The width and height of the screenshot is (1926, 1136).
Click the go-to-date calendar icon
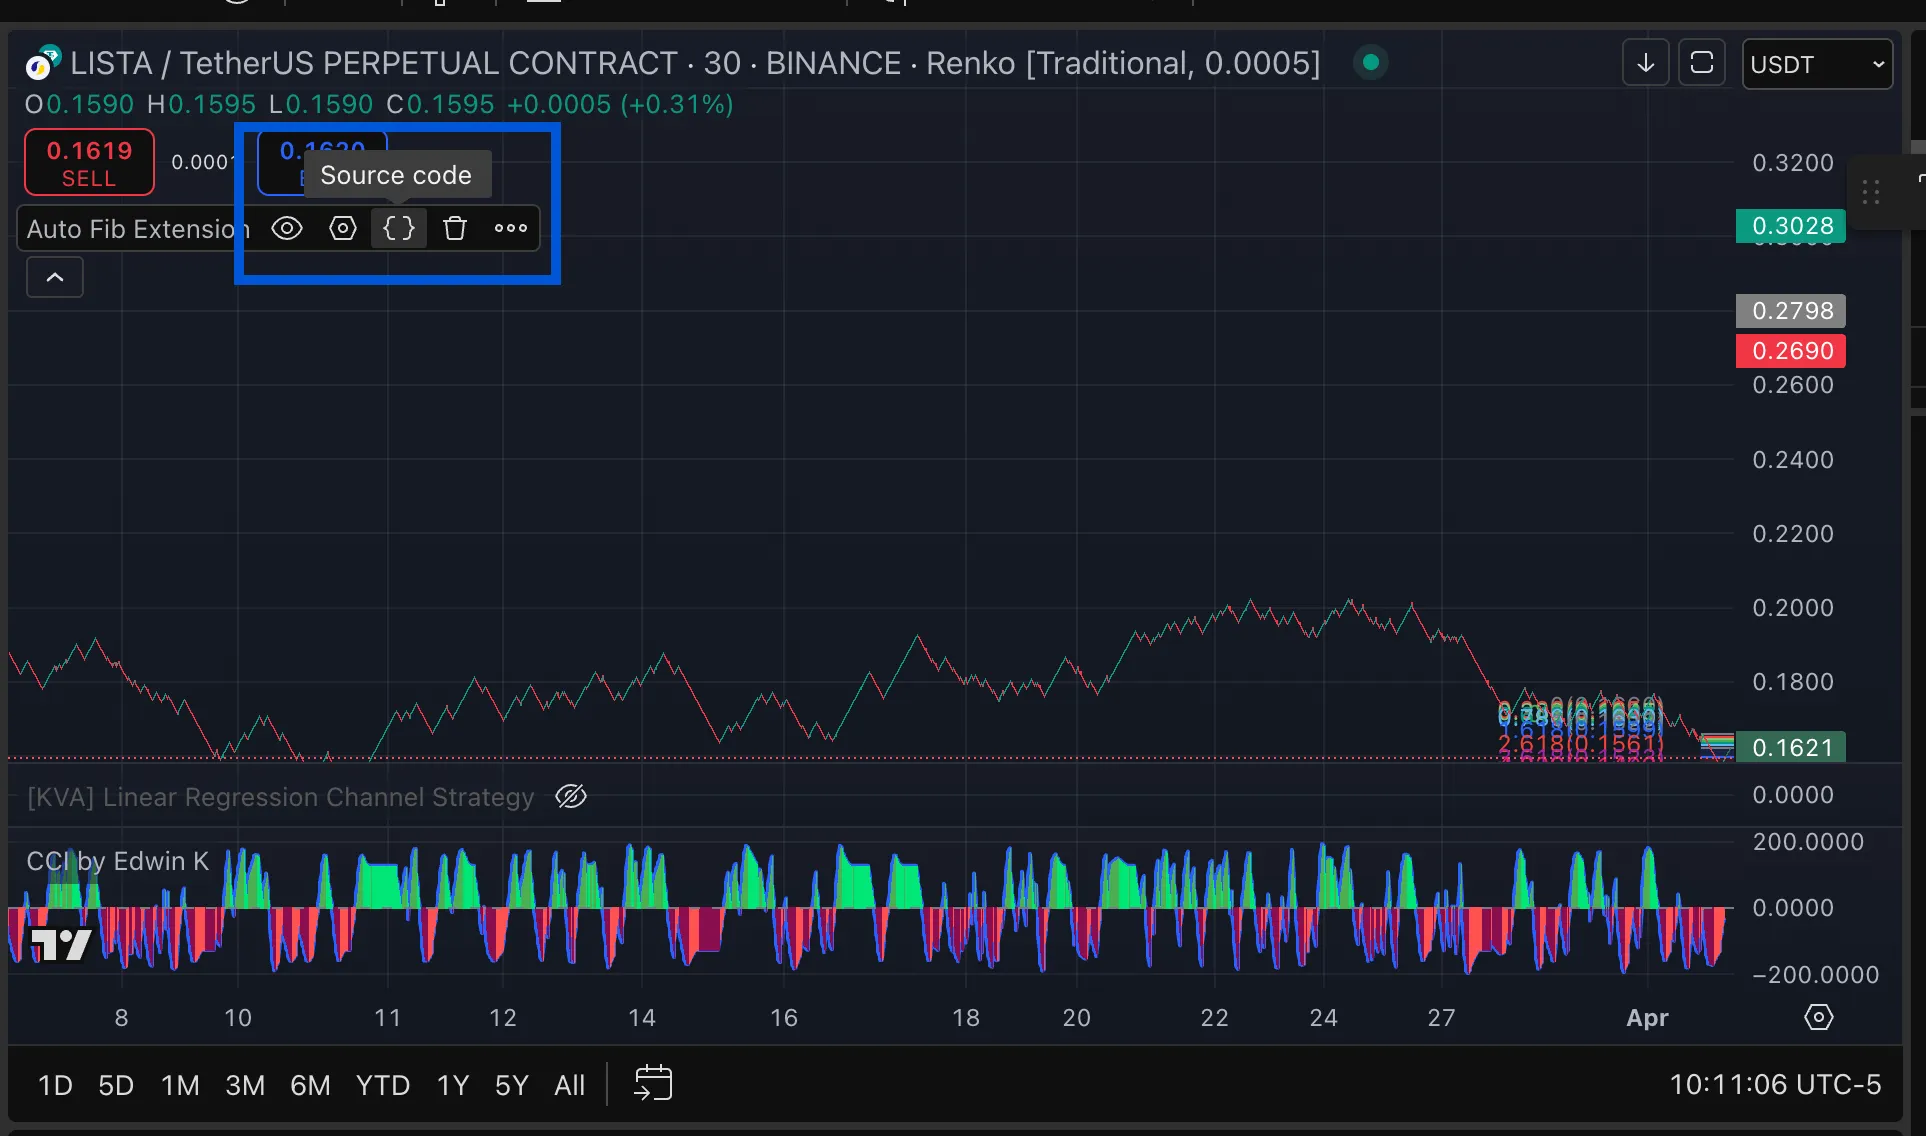click(x=653, y=1083)
